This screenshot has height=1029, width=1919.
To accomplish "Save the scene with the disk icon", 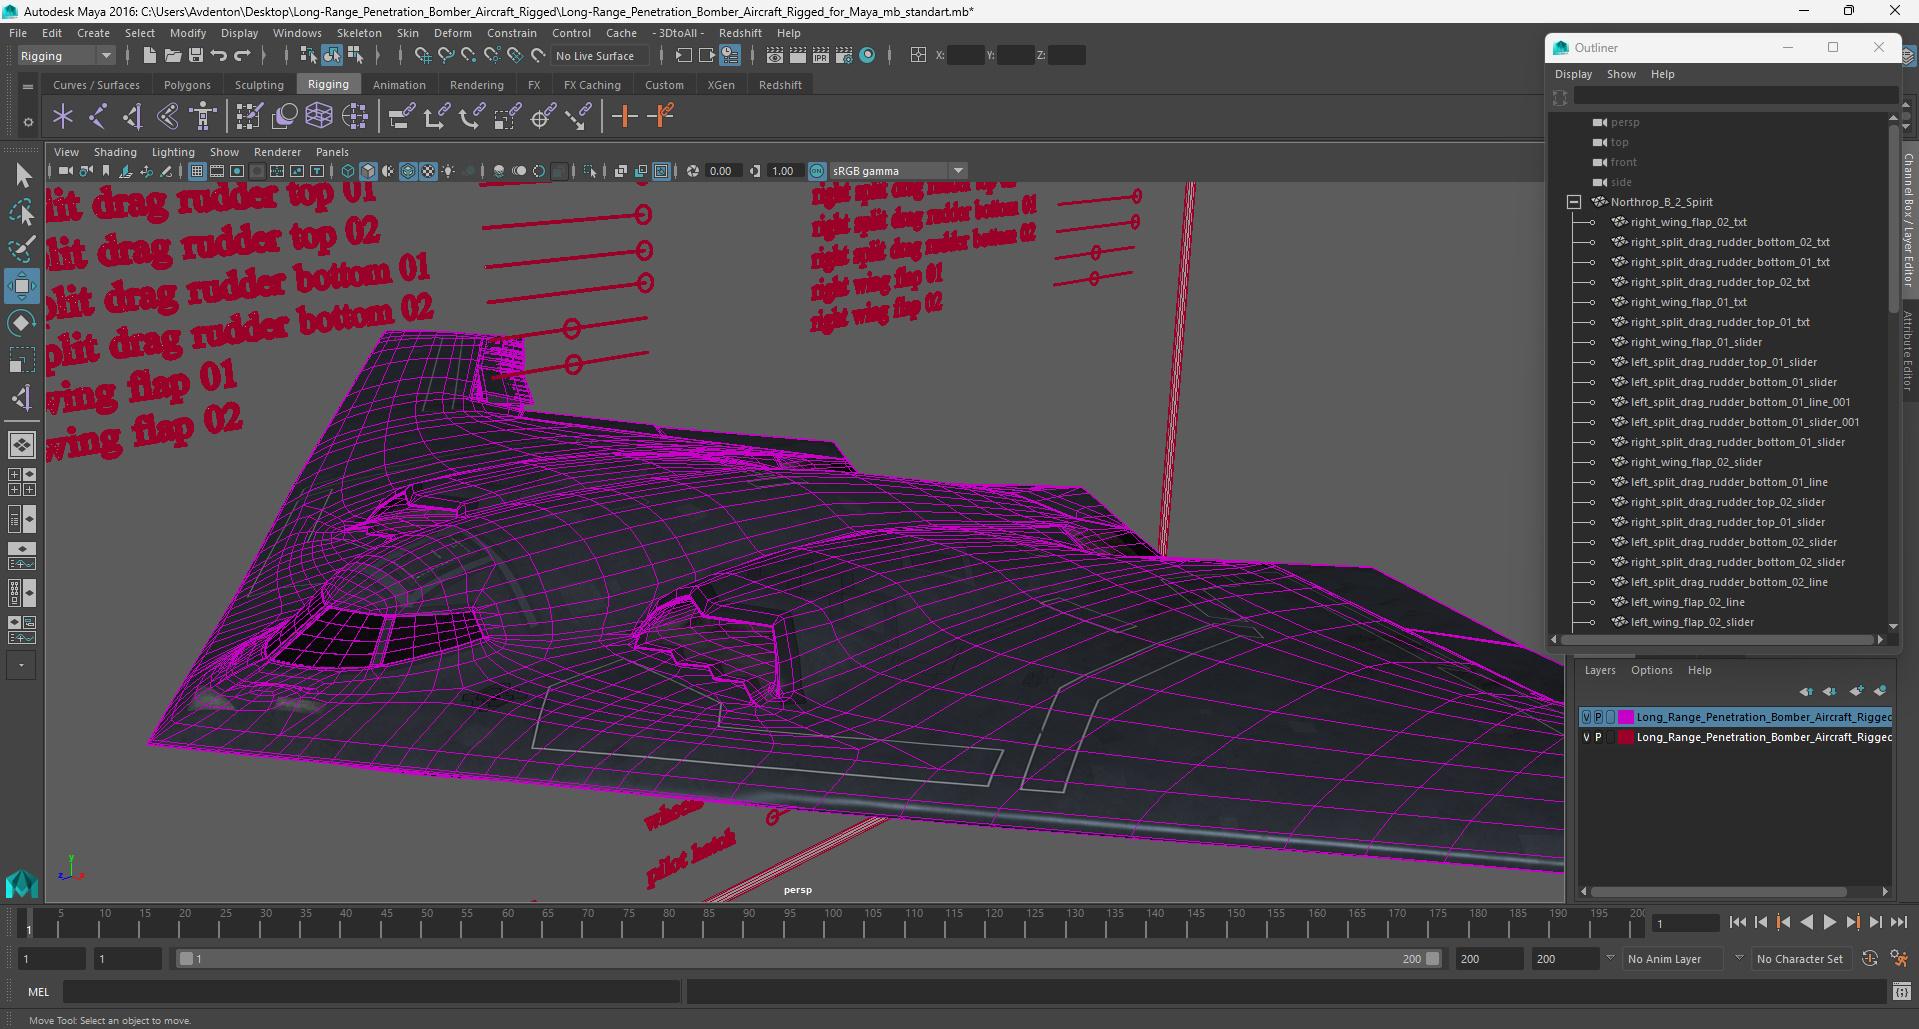I will [x=196, y=56].
